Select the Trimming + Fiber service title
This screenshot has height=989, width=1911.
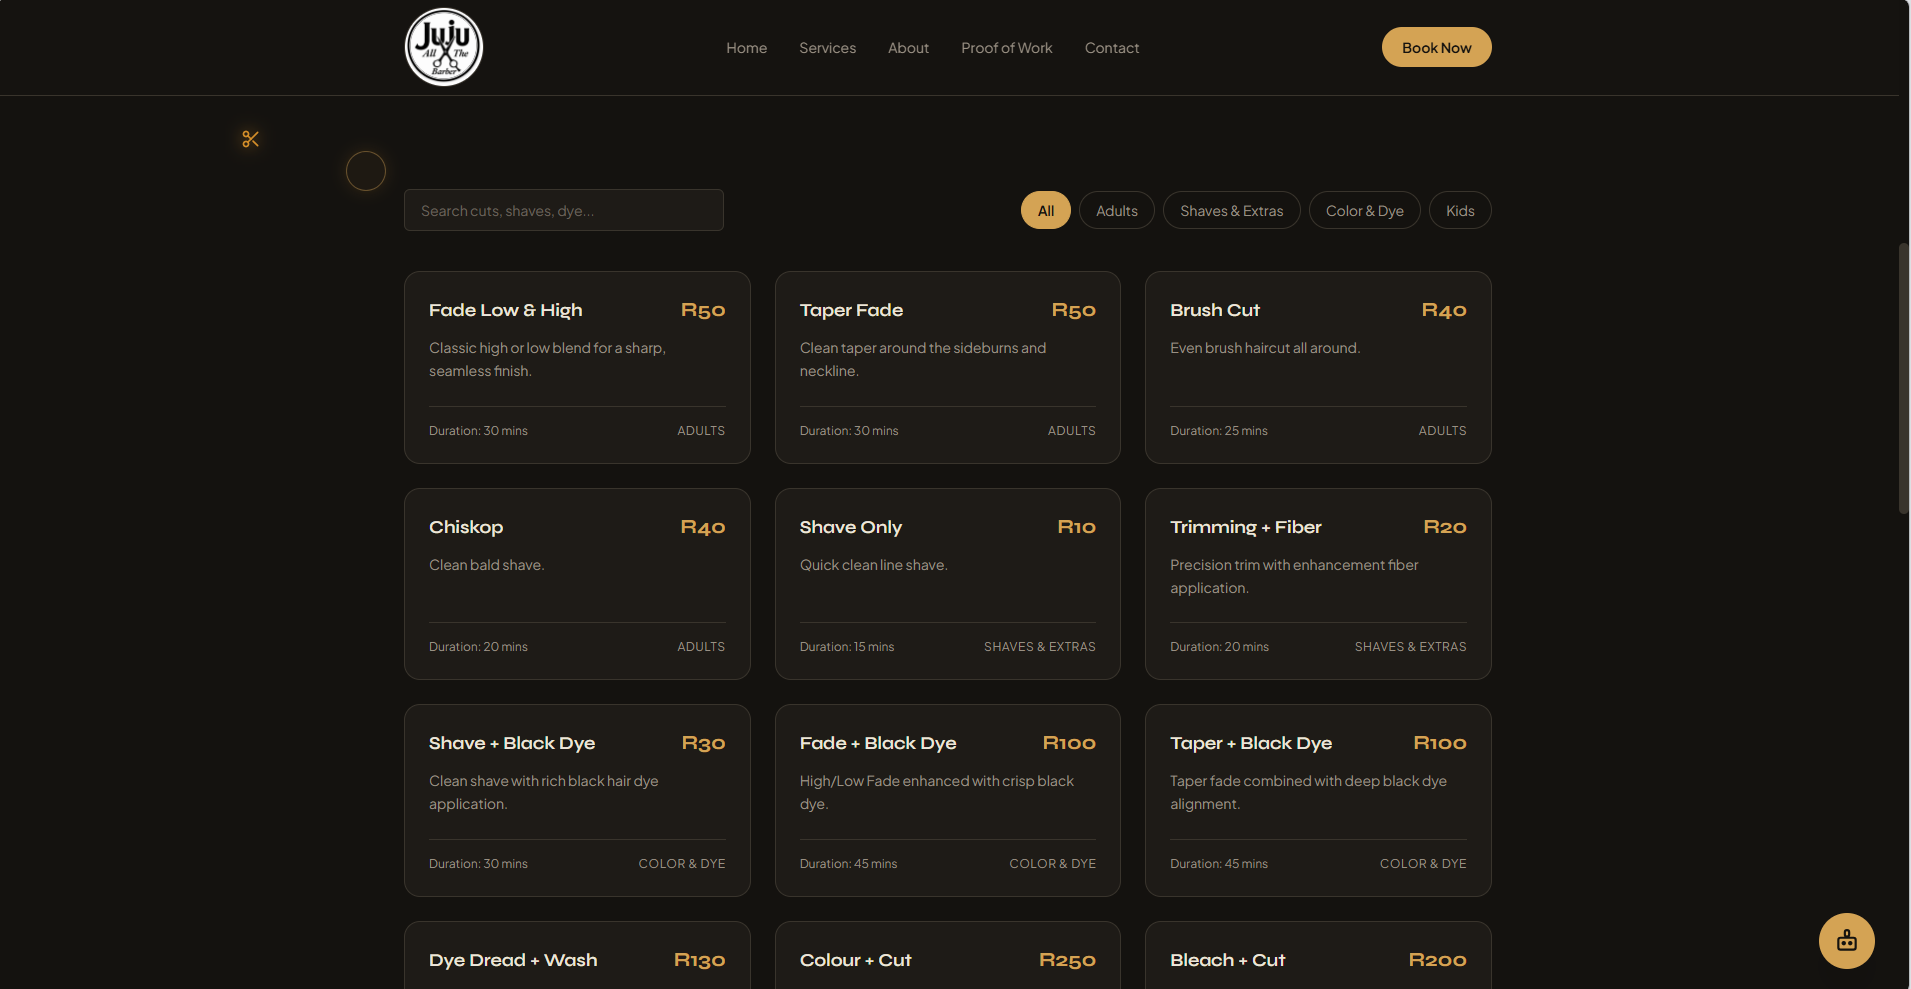(x=1246, y=527)
